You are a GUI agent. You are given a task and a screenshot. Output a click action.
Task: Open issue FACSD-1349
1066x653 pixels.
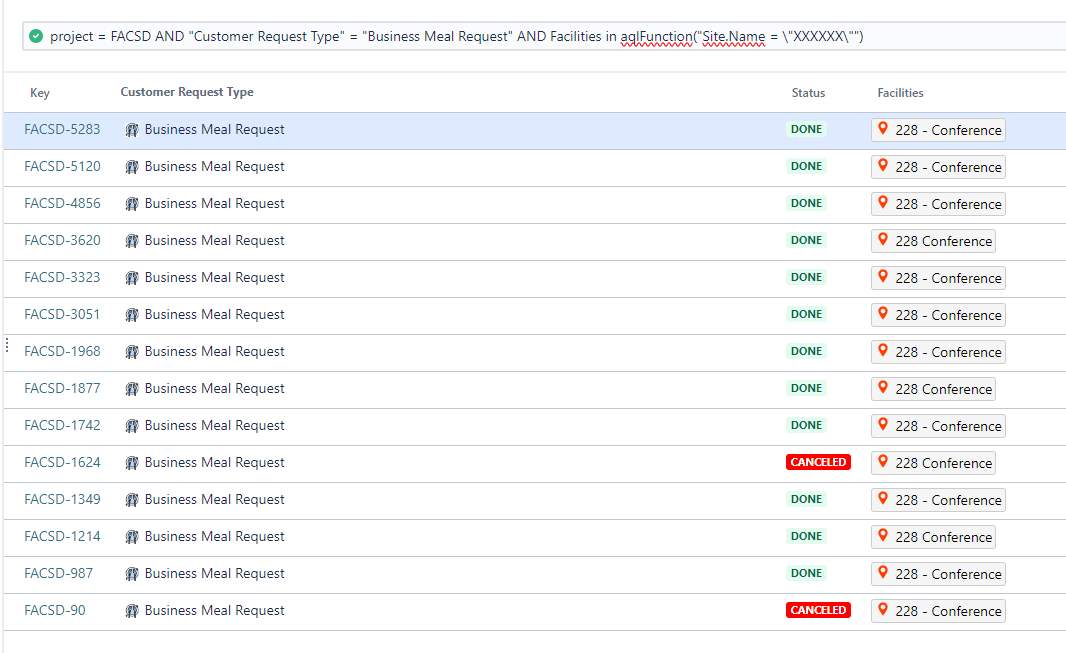[62, 499]
